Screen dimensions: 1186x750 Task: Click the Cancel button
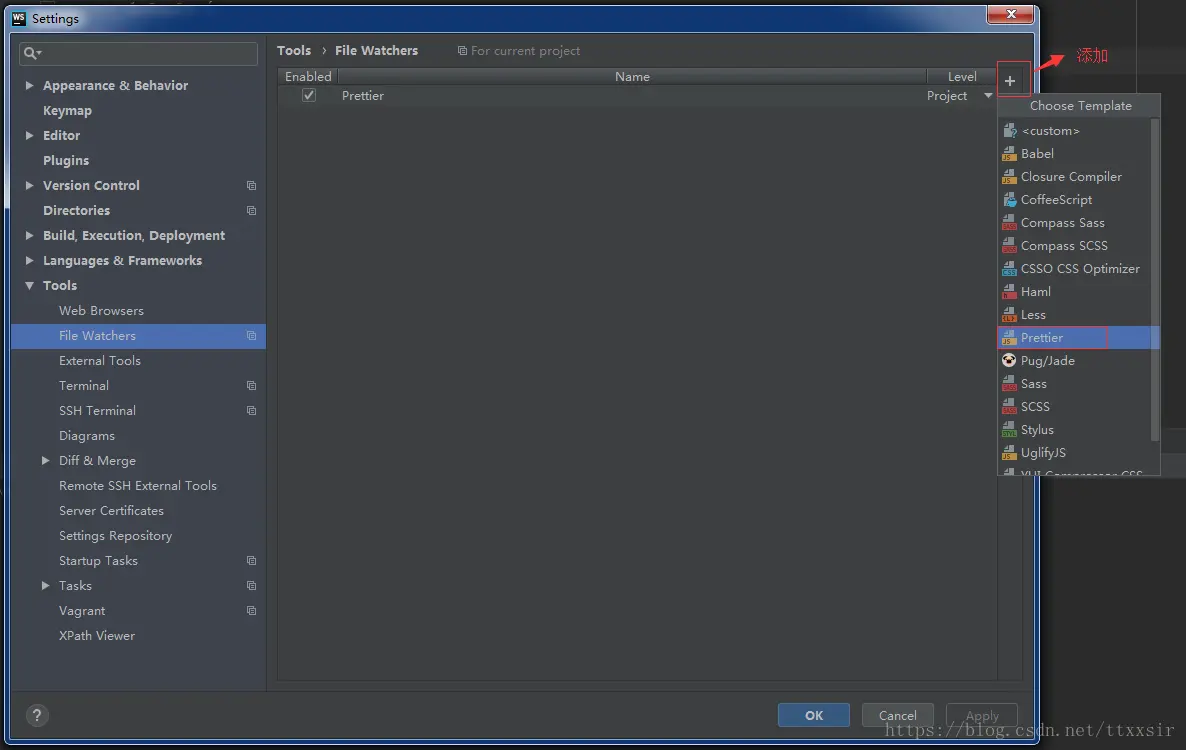(x=897, y=714)
